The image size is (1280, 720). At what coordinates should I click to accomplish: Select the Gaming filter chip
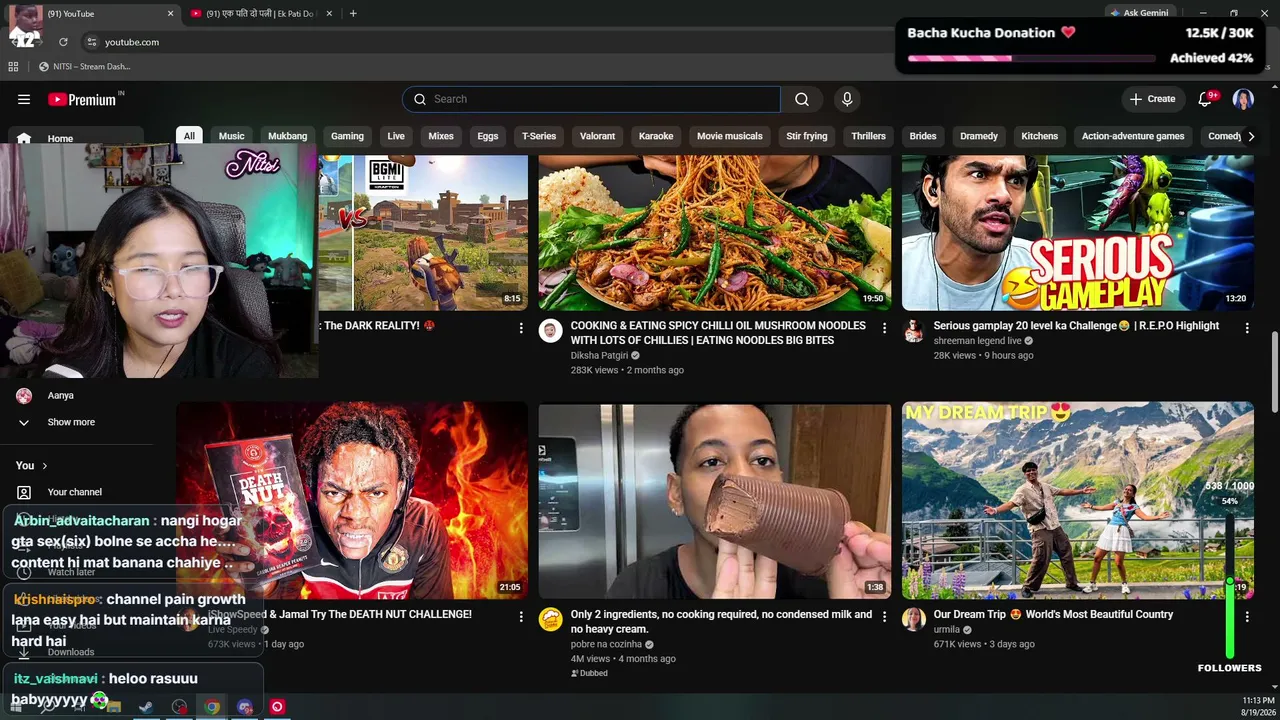347,136
